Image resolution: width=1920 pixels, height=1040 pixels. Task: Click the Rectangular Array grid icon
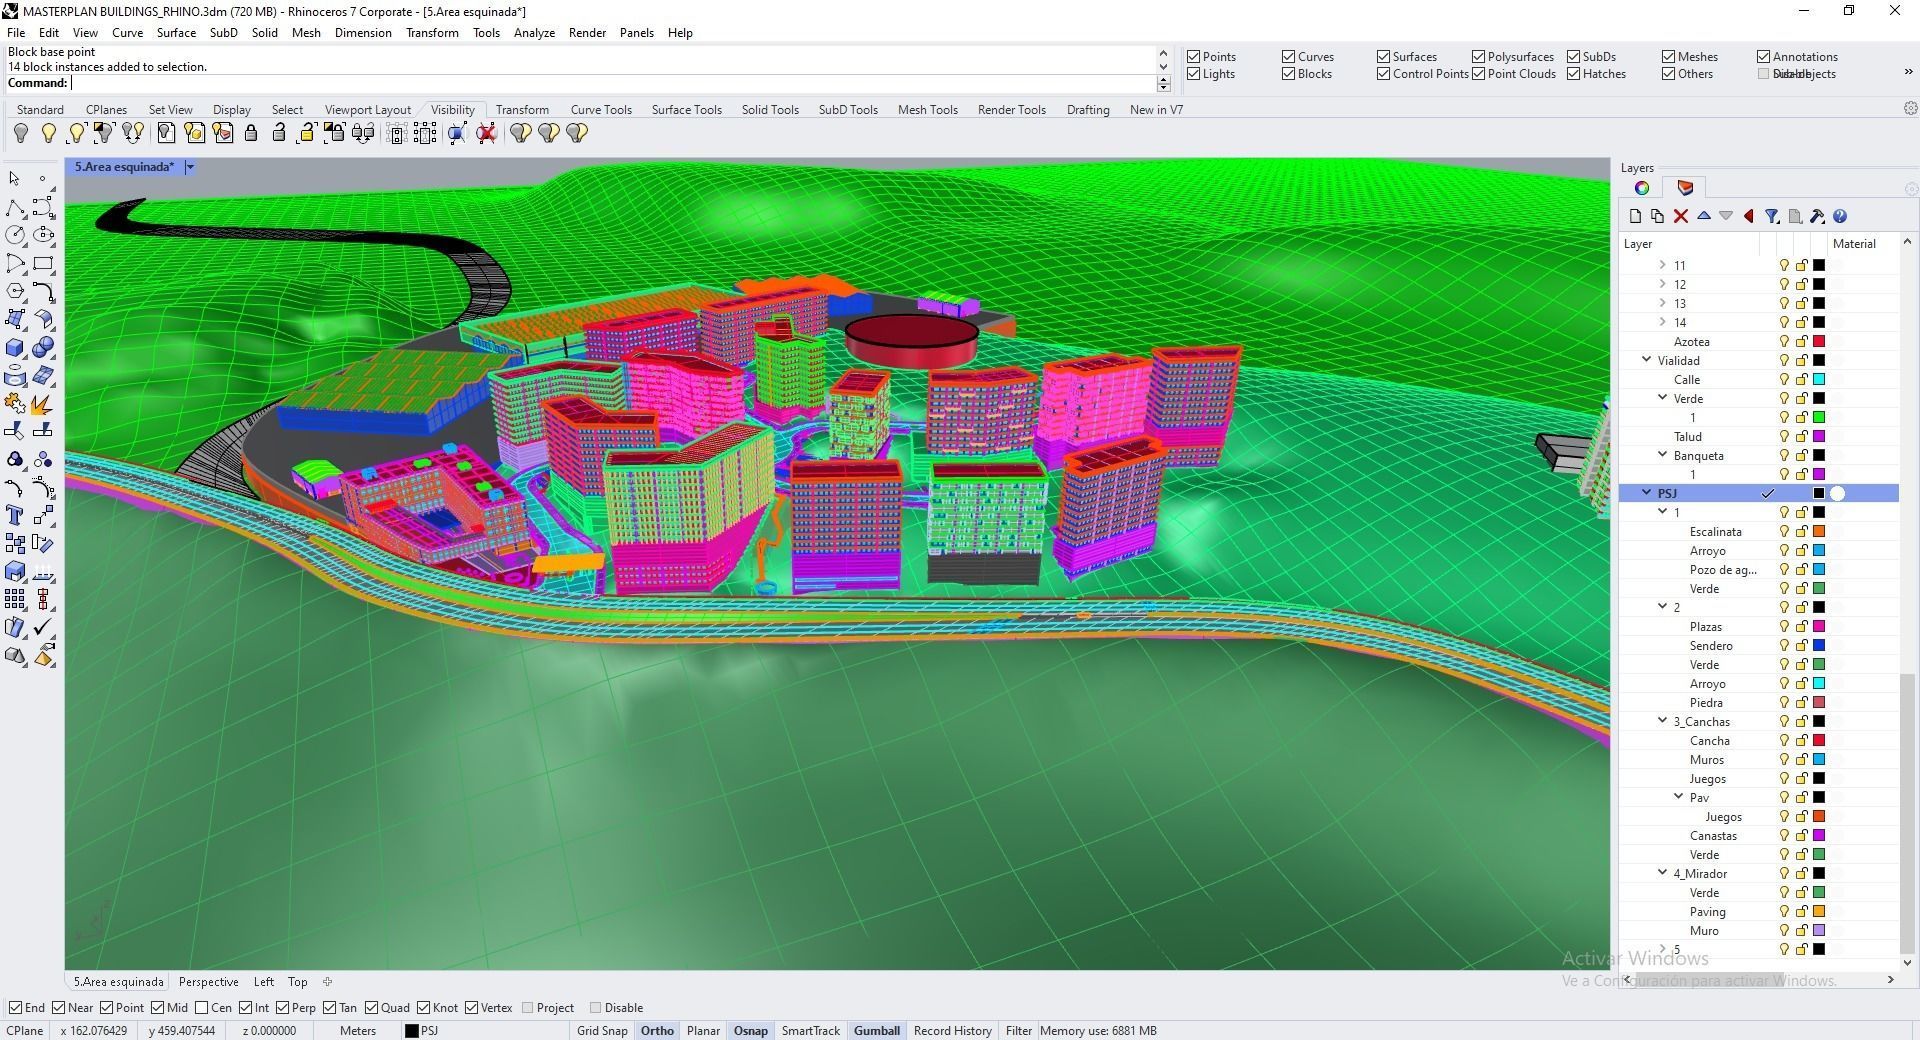(15, 600)
